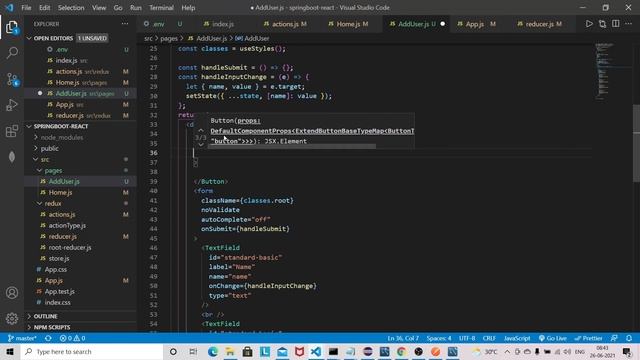Open the Terminal menu
The image size is (640, 360).
[161, 8]
